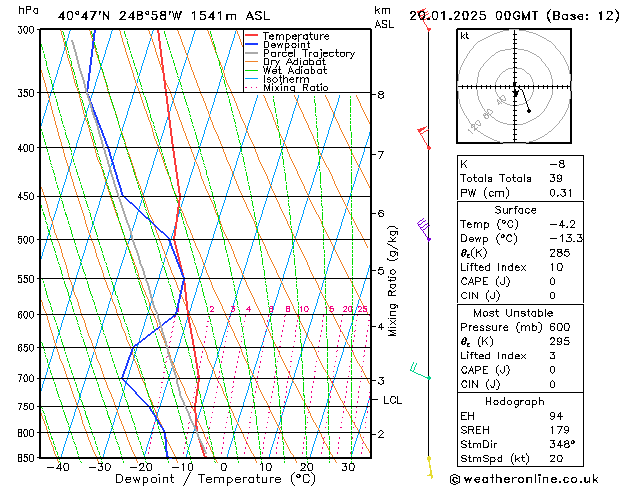This screenshot has width=629, height=486.
Task: Click the red wind barb at 300 hPa
Action: (x=425, y=20)
